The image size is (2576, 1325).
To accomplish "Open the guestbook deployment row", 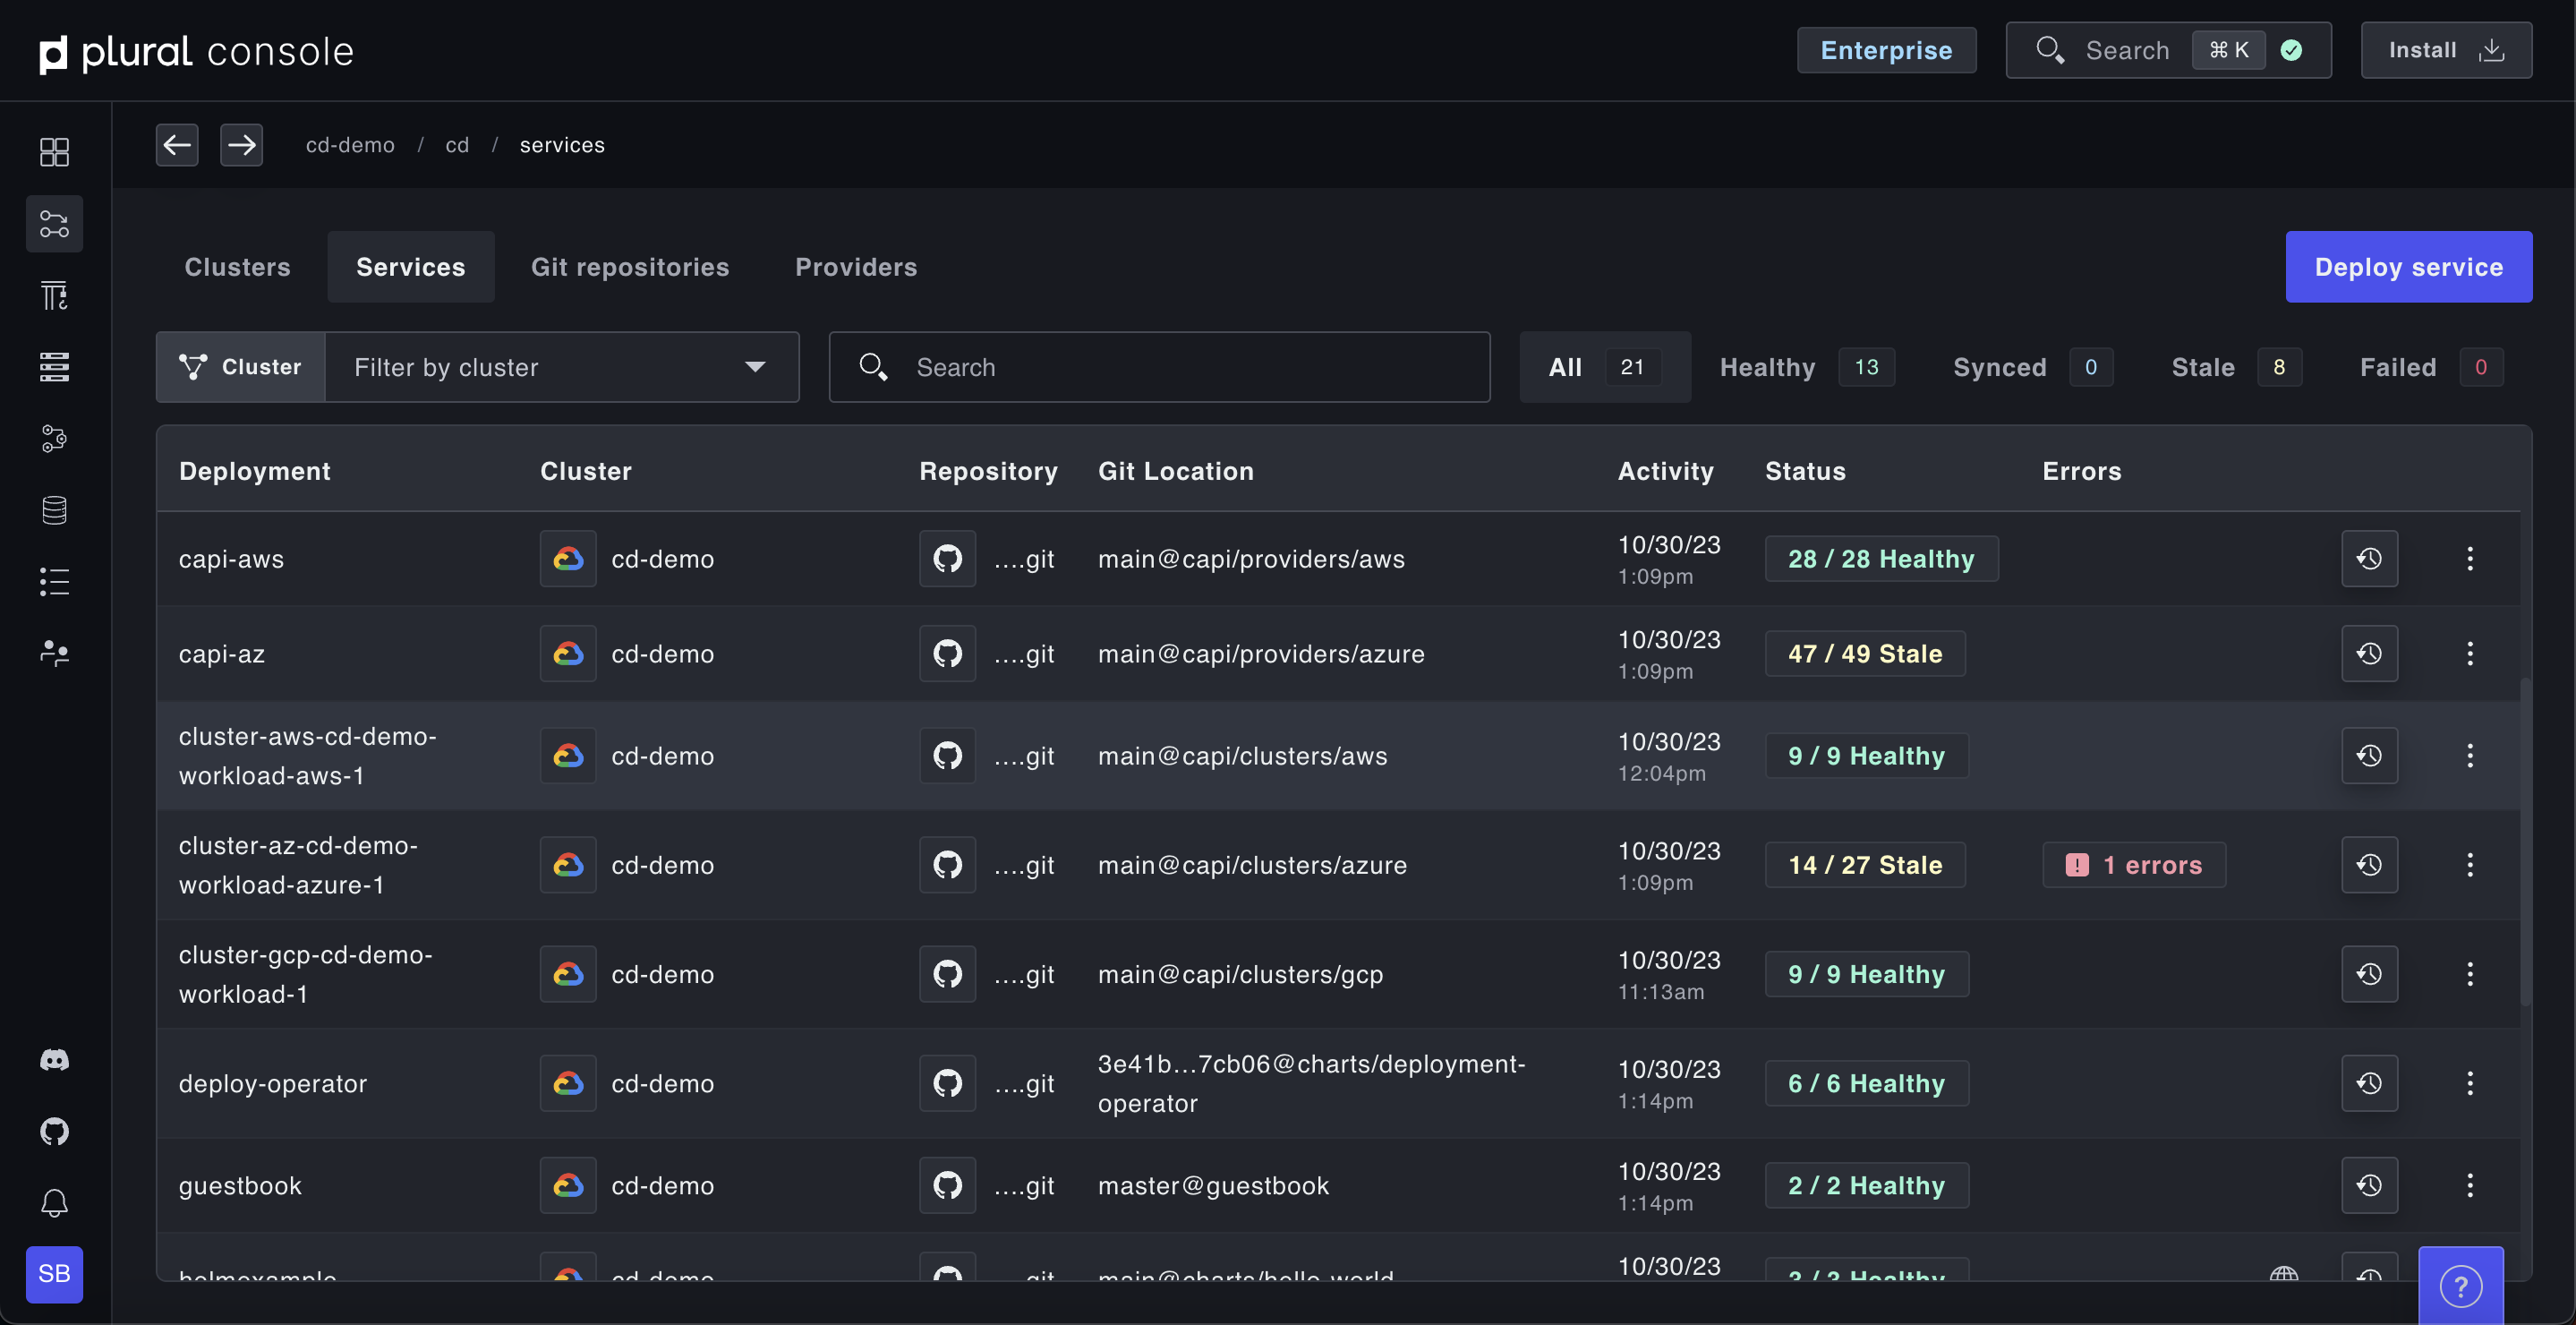I will pos(1338,1185).
